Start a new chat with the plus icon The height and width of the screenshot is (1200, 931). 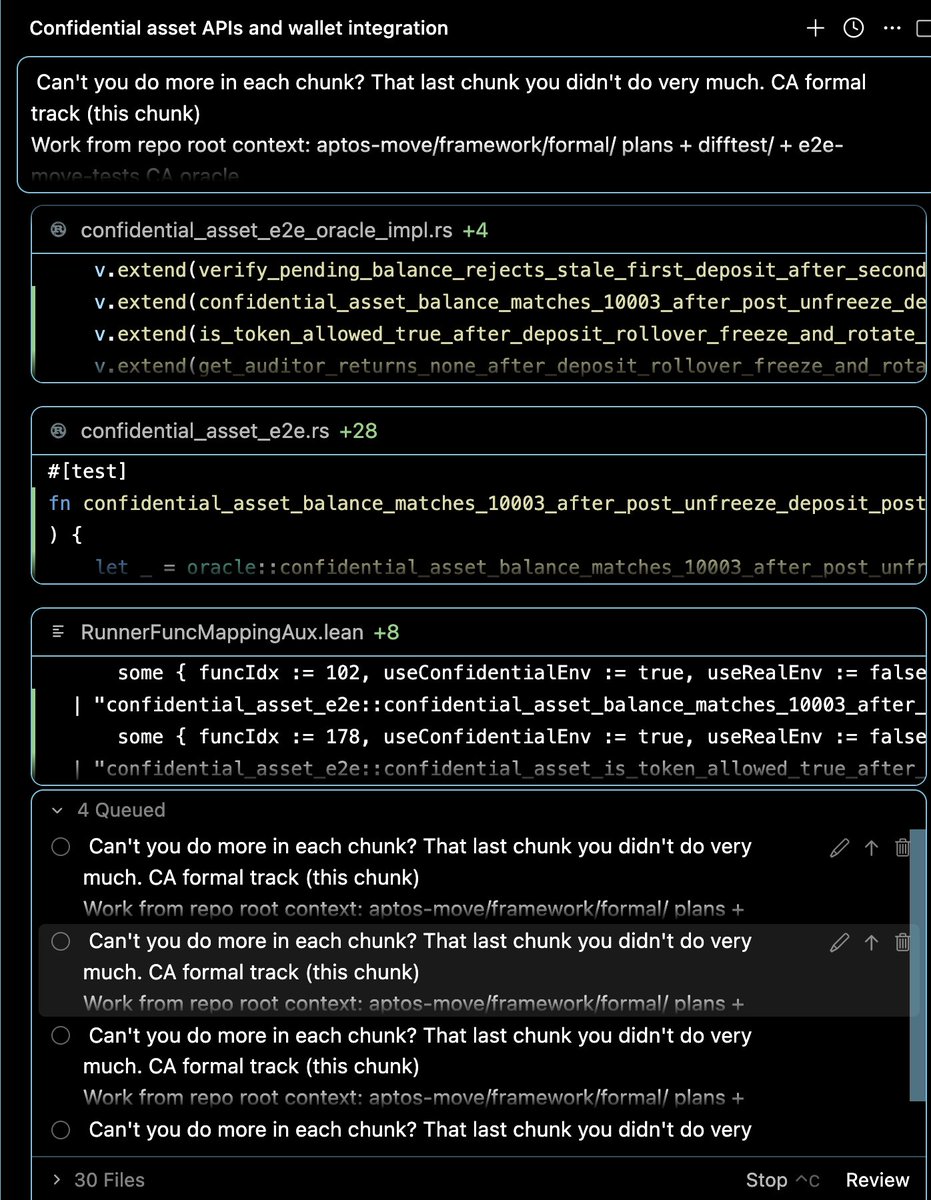coord(815,28)
